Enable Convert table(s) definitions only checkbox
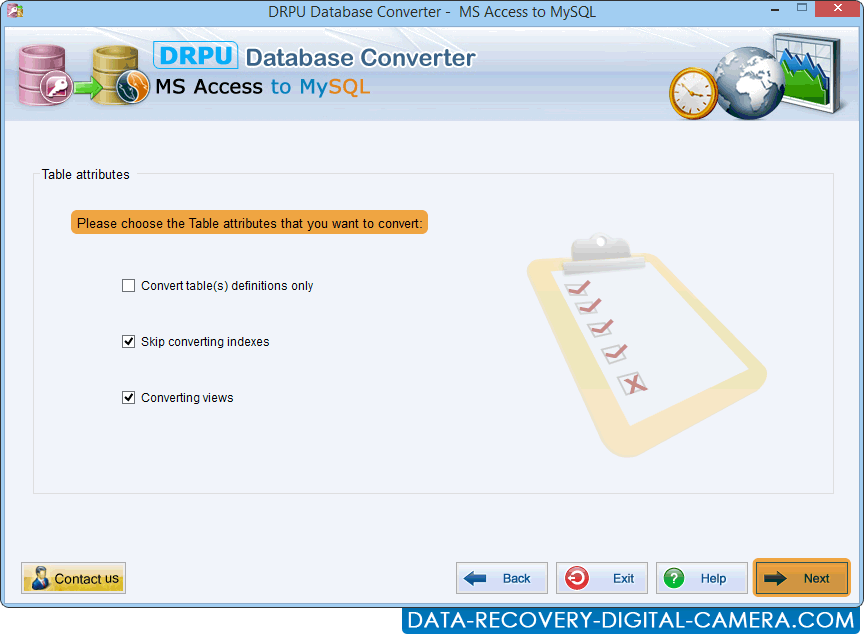The height and width of the screenshot is (634, 864). pyautogui.click(x=128, y=286)
